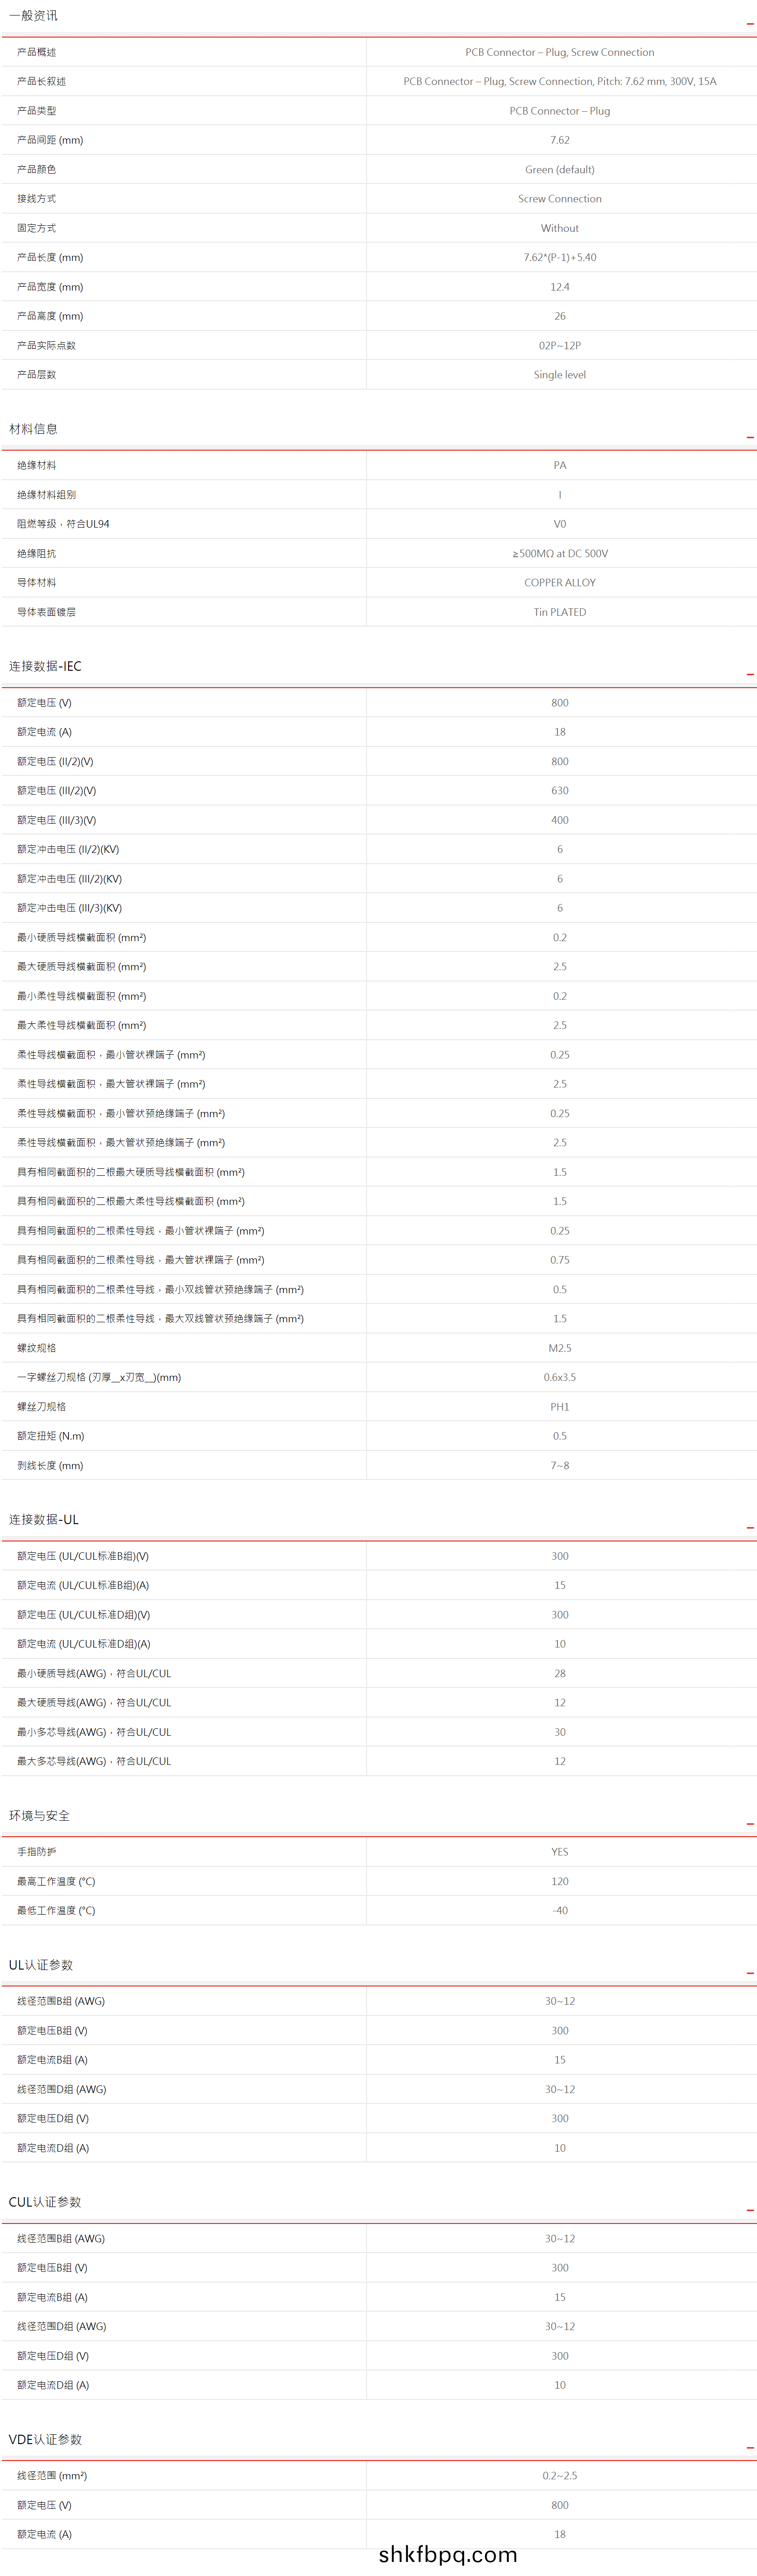The height and width of the screenshot is (2576, 757).
Task: Collapse the 环境与安全 section via minus icon
Action: pos(749,1823)
